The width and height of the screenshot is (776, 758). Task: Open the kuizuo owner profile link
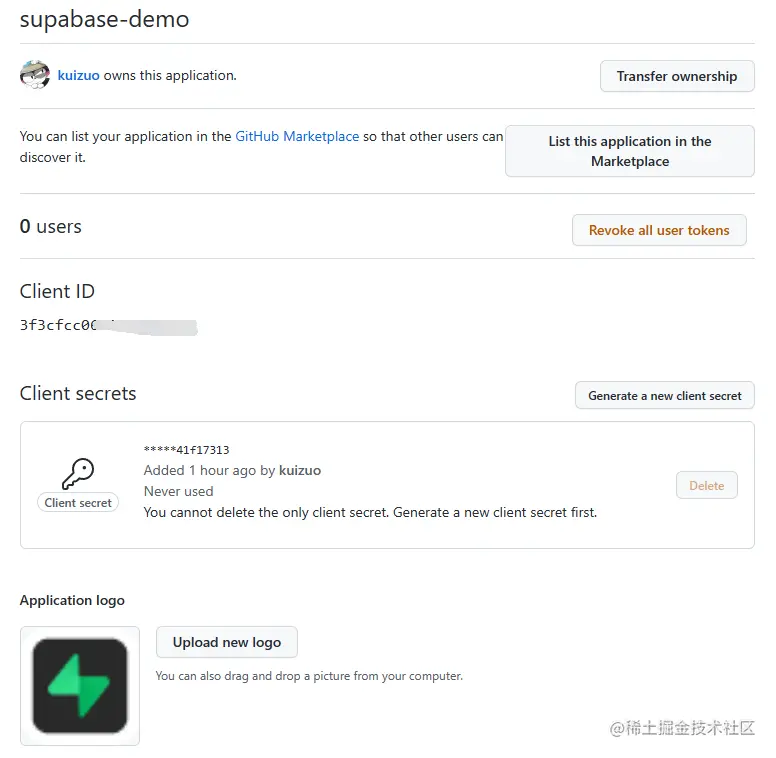(x=78, y=75)
